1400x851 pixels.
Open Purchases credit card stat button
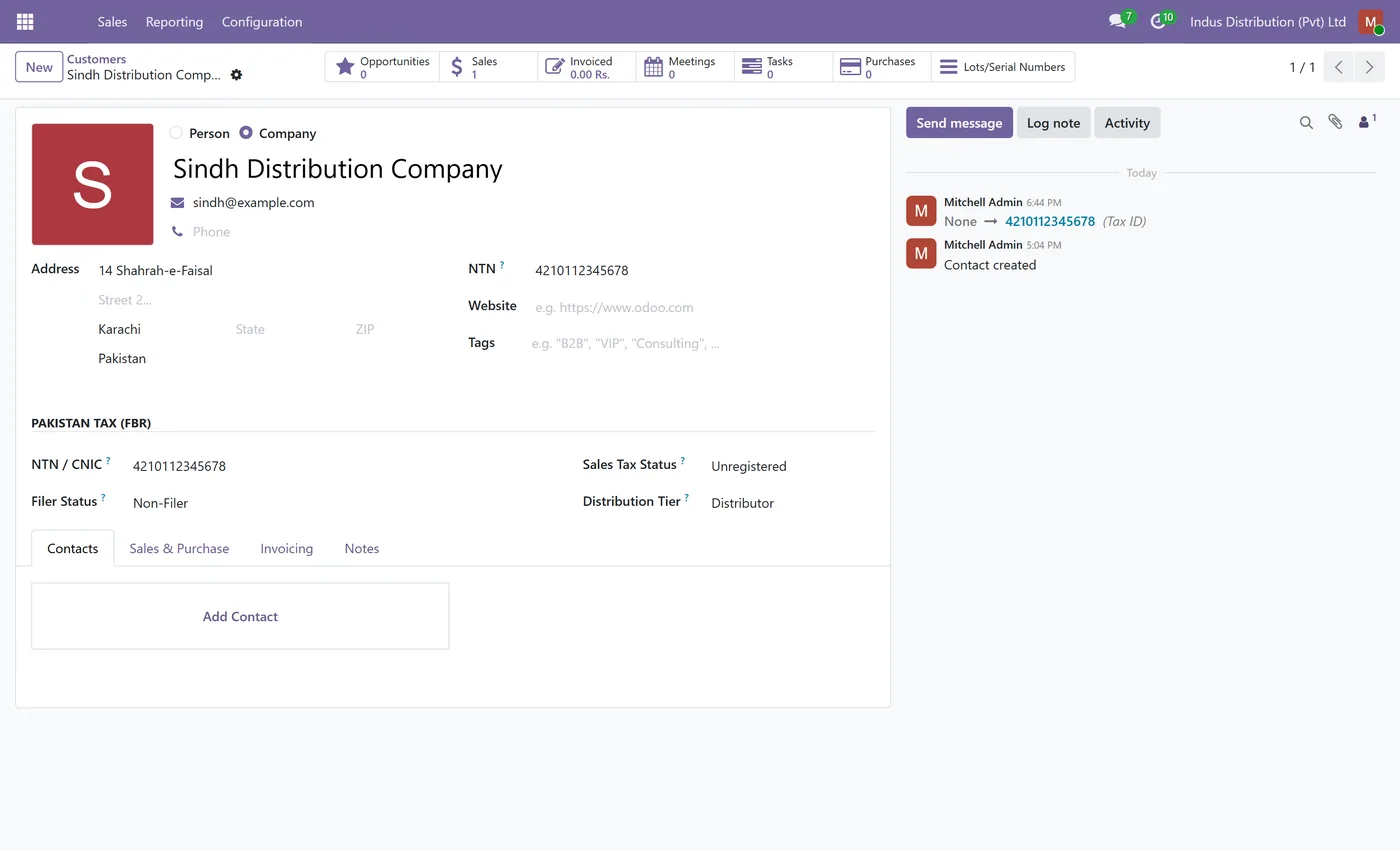pos(880,67)
